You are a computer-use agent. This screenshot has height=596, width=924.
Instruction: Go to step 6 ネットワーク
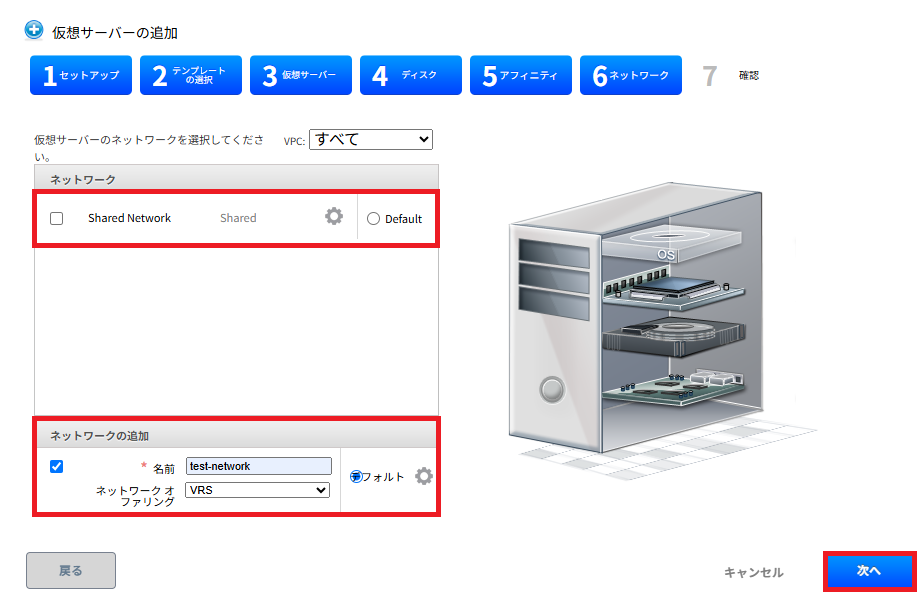click(x=631, y=75)
